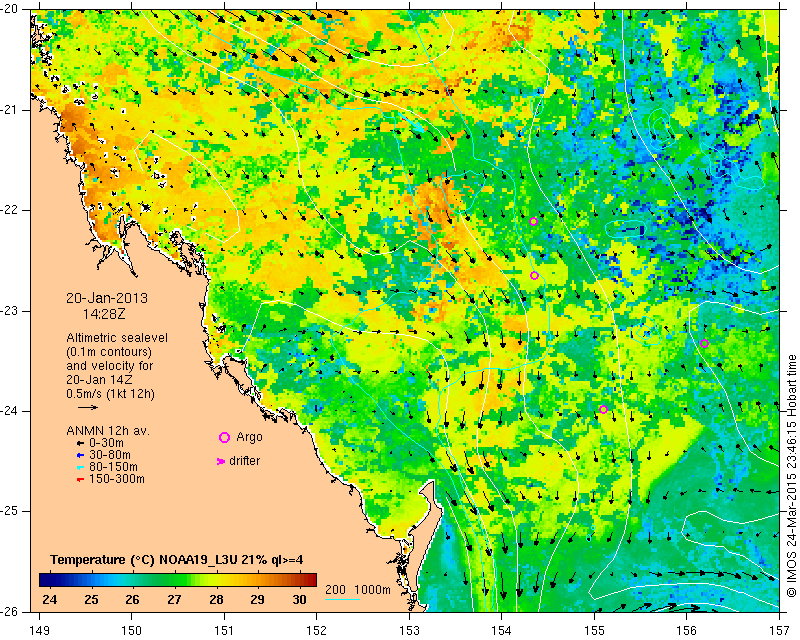Click the '0.5m/s (1kt 12h)' text
800x640 pixels.
[110, 394]
